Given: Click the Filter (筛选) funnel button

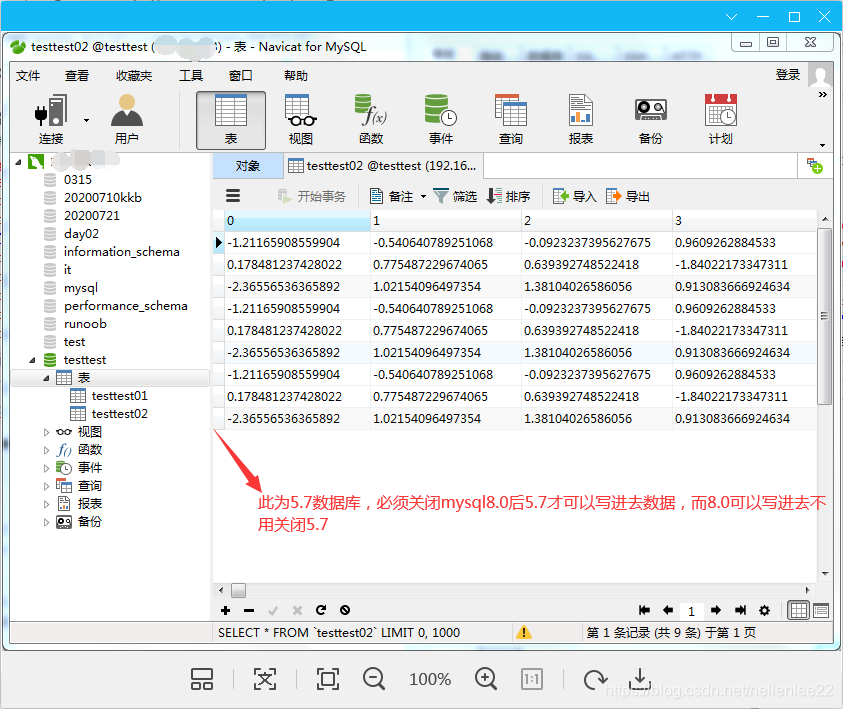Looking at the screenshot, I should click(x=455, y=196).
